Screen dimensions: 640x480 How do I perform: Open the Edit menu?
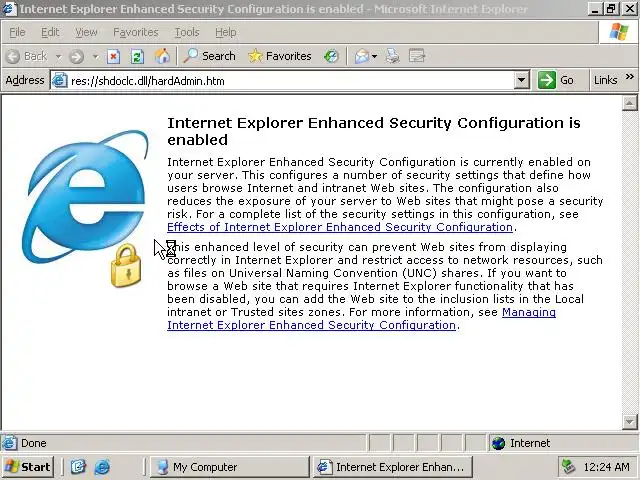(x=50, y=32)
